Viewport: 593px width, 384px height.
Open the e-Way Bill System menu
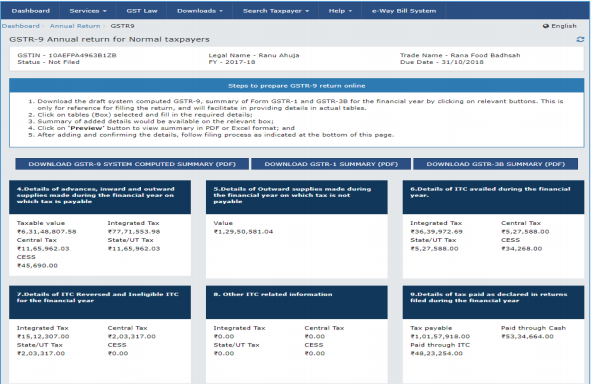point(404,11)
